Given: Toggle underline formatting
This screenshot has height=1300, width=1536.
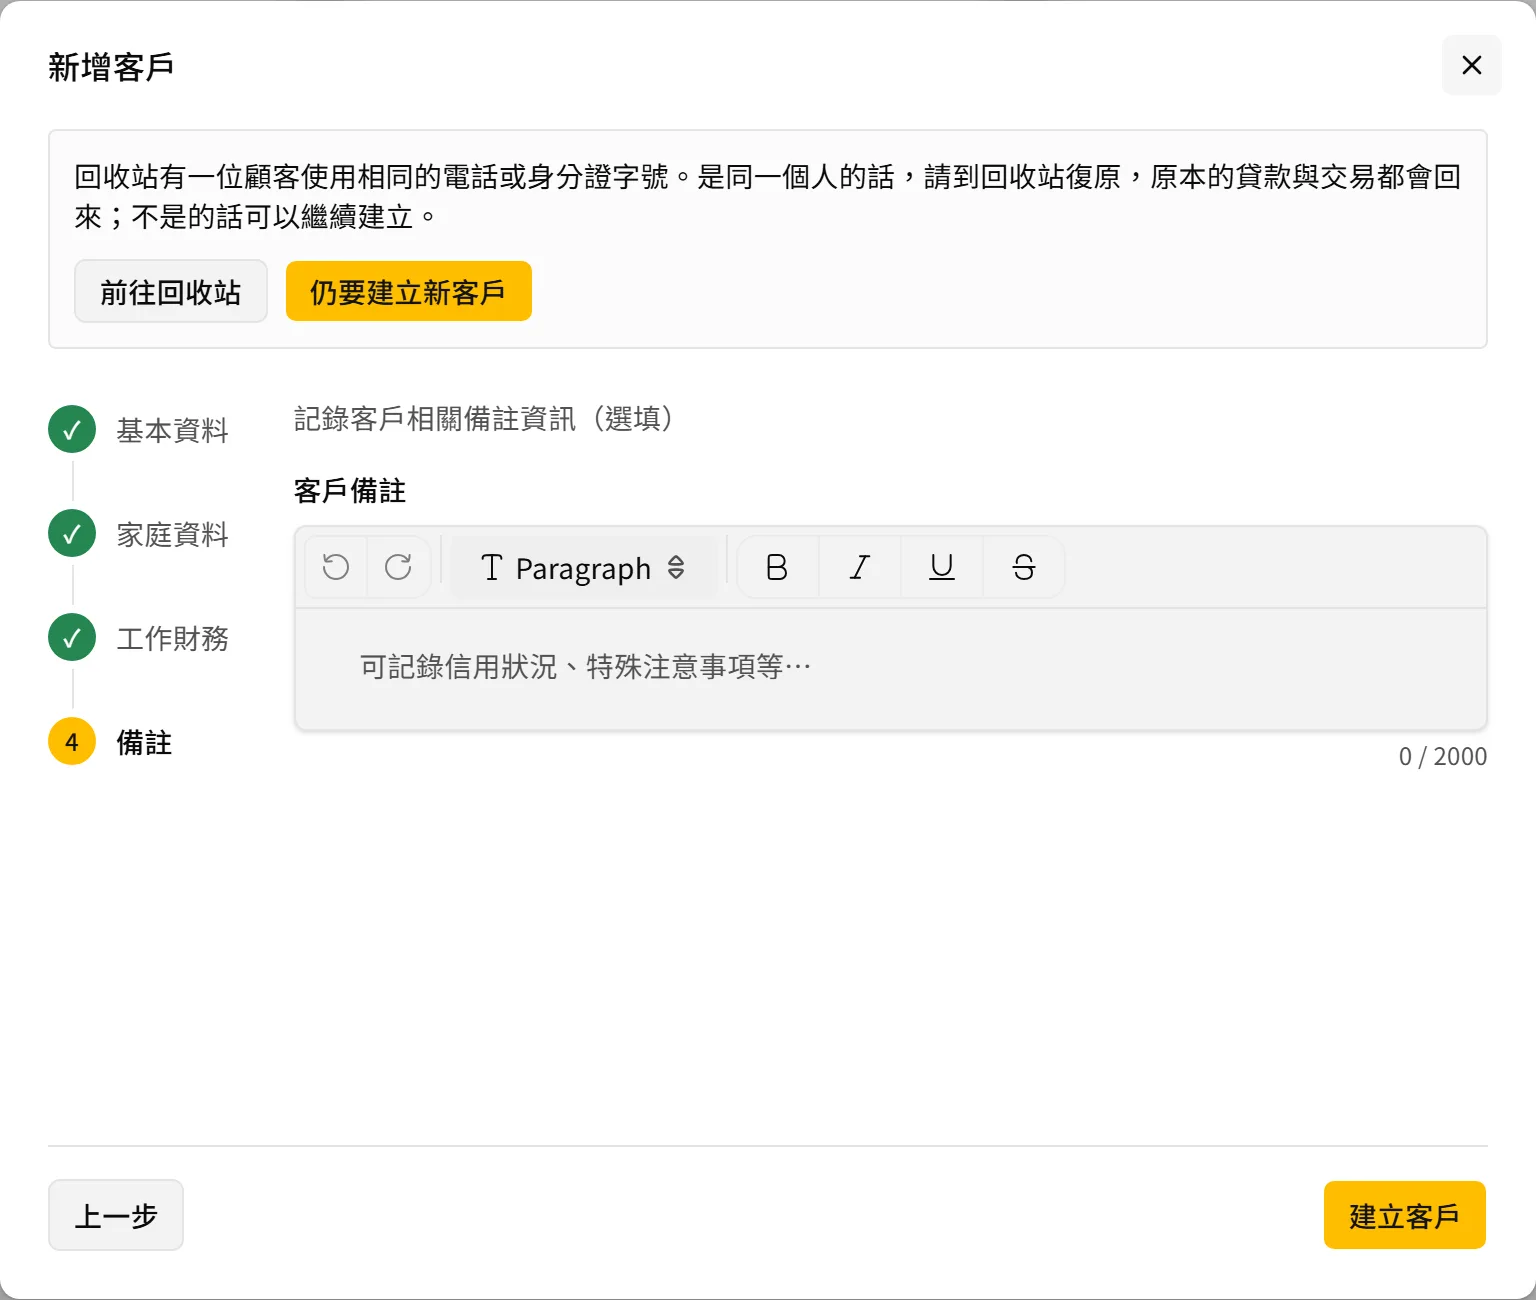Looking at the screenshot, I should point(941,567).
